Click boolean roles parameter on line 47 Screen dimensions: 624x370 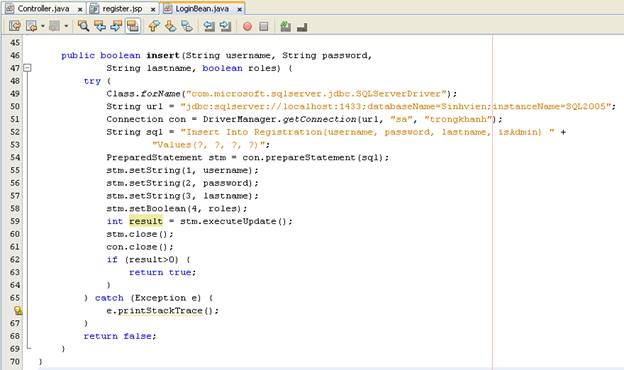(x=239, y=68)
